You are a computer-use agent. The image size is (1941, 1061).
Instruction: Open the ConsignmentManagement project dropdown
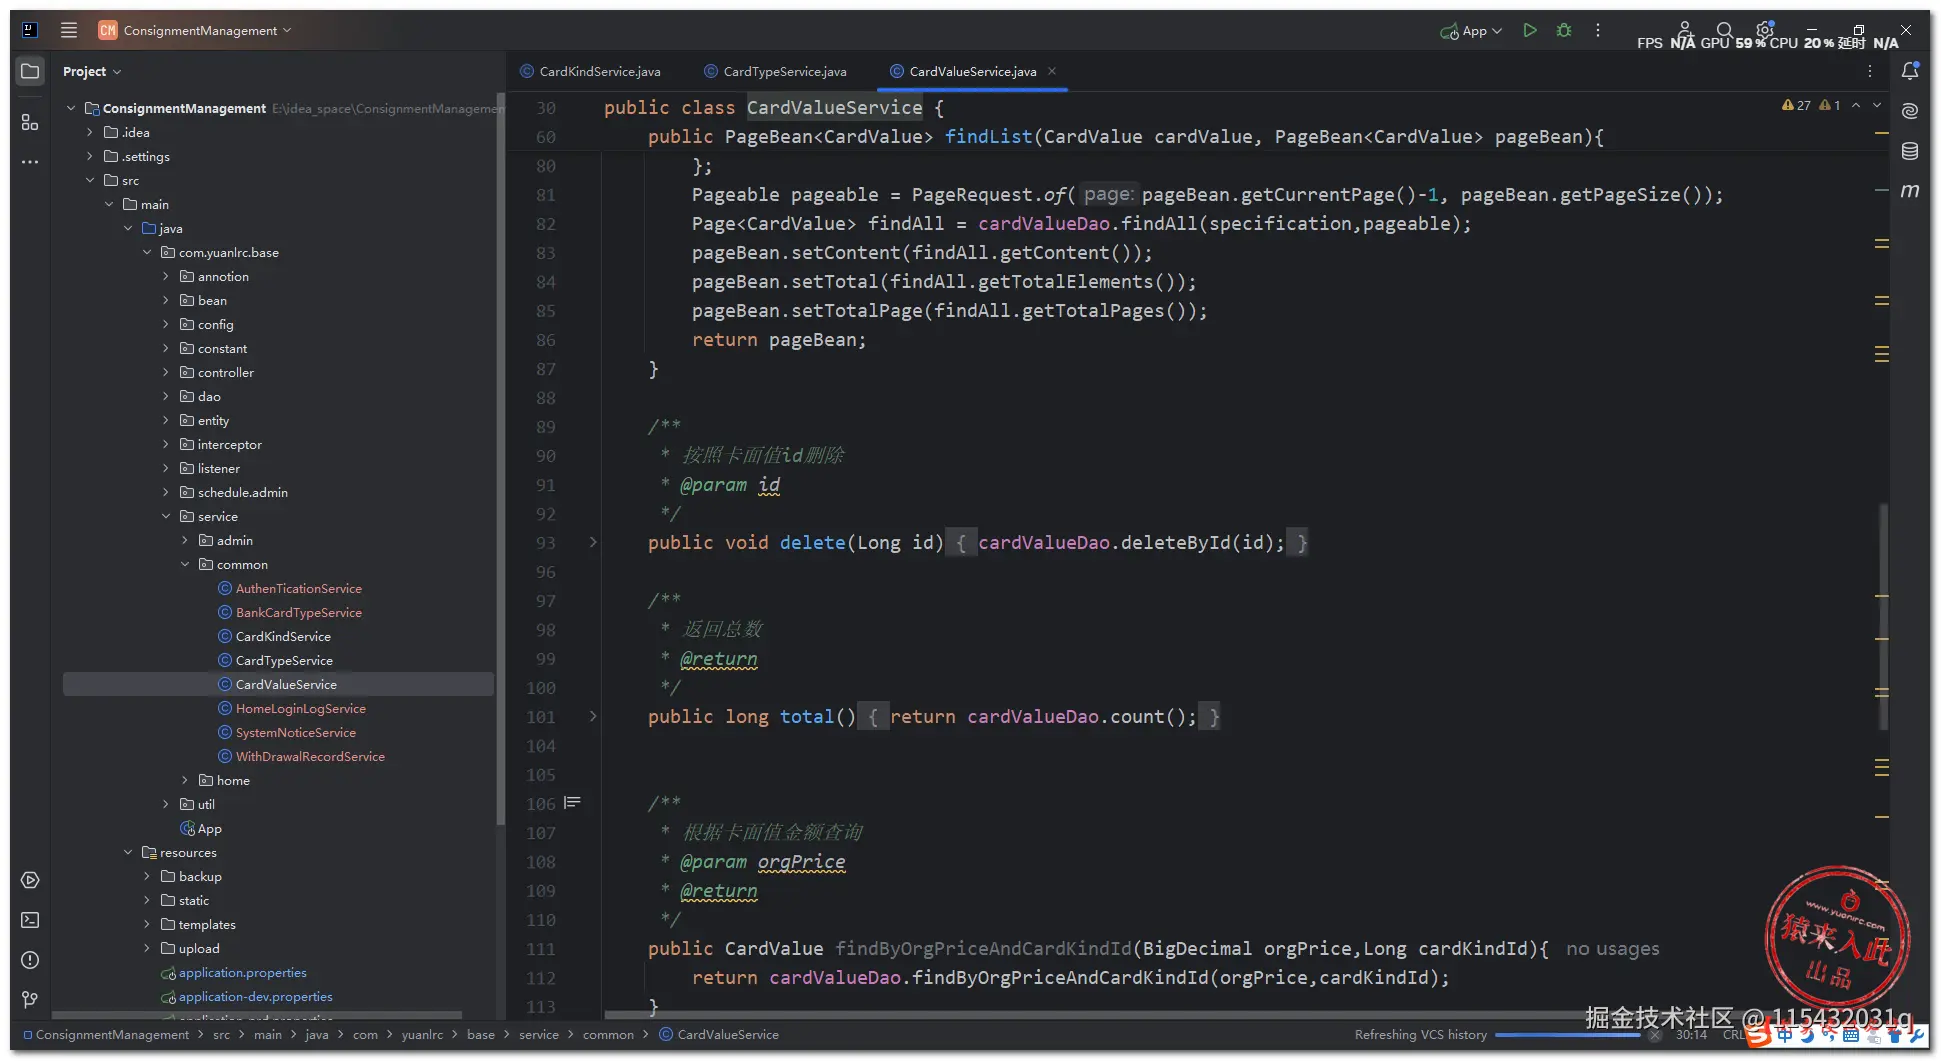[x=207, y=30]
